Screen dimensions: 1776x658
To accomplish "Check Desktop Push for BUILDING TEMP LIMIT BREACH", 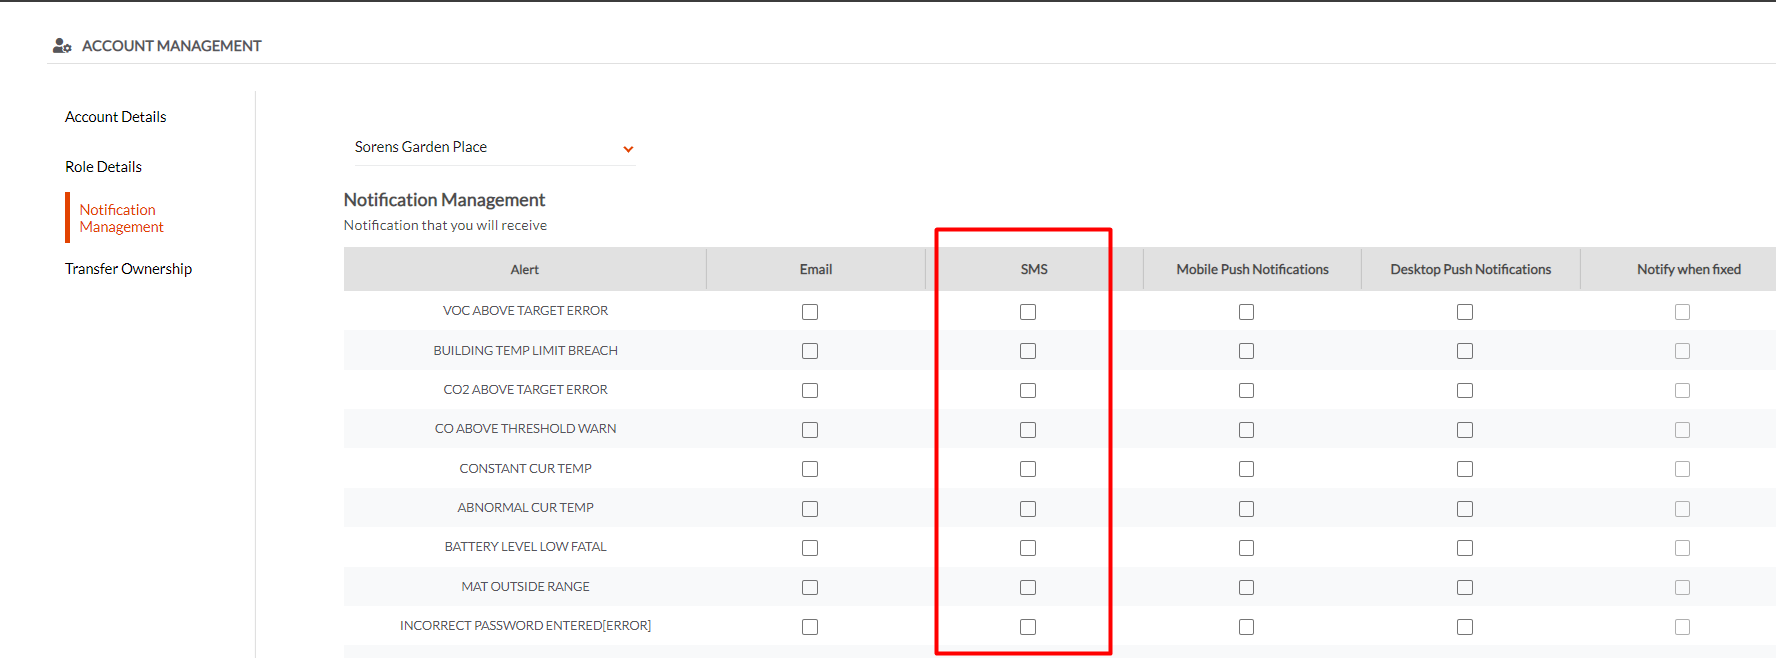I will tap(1465, 351).
